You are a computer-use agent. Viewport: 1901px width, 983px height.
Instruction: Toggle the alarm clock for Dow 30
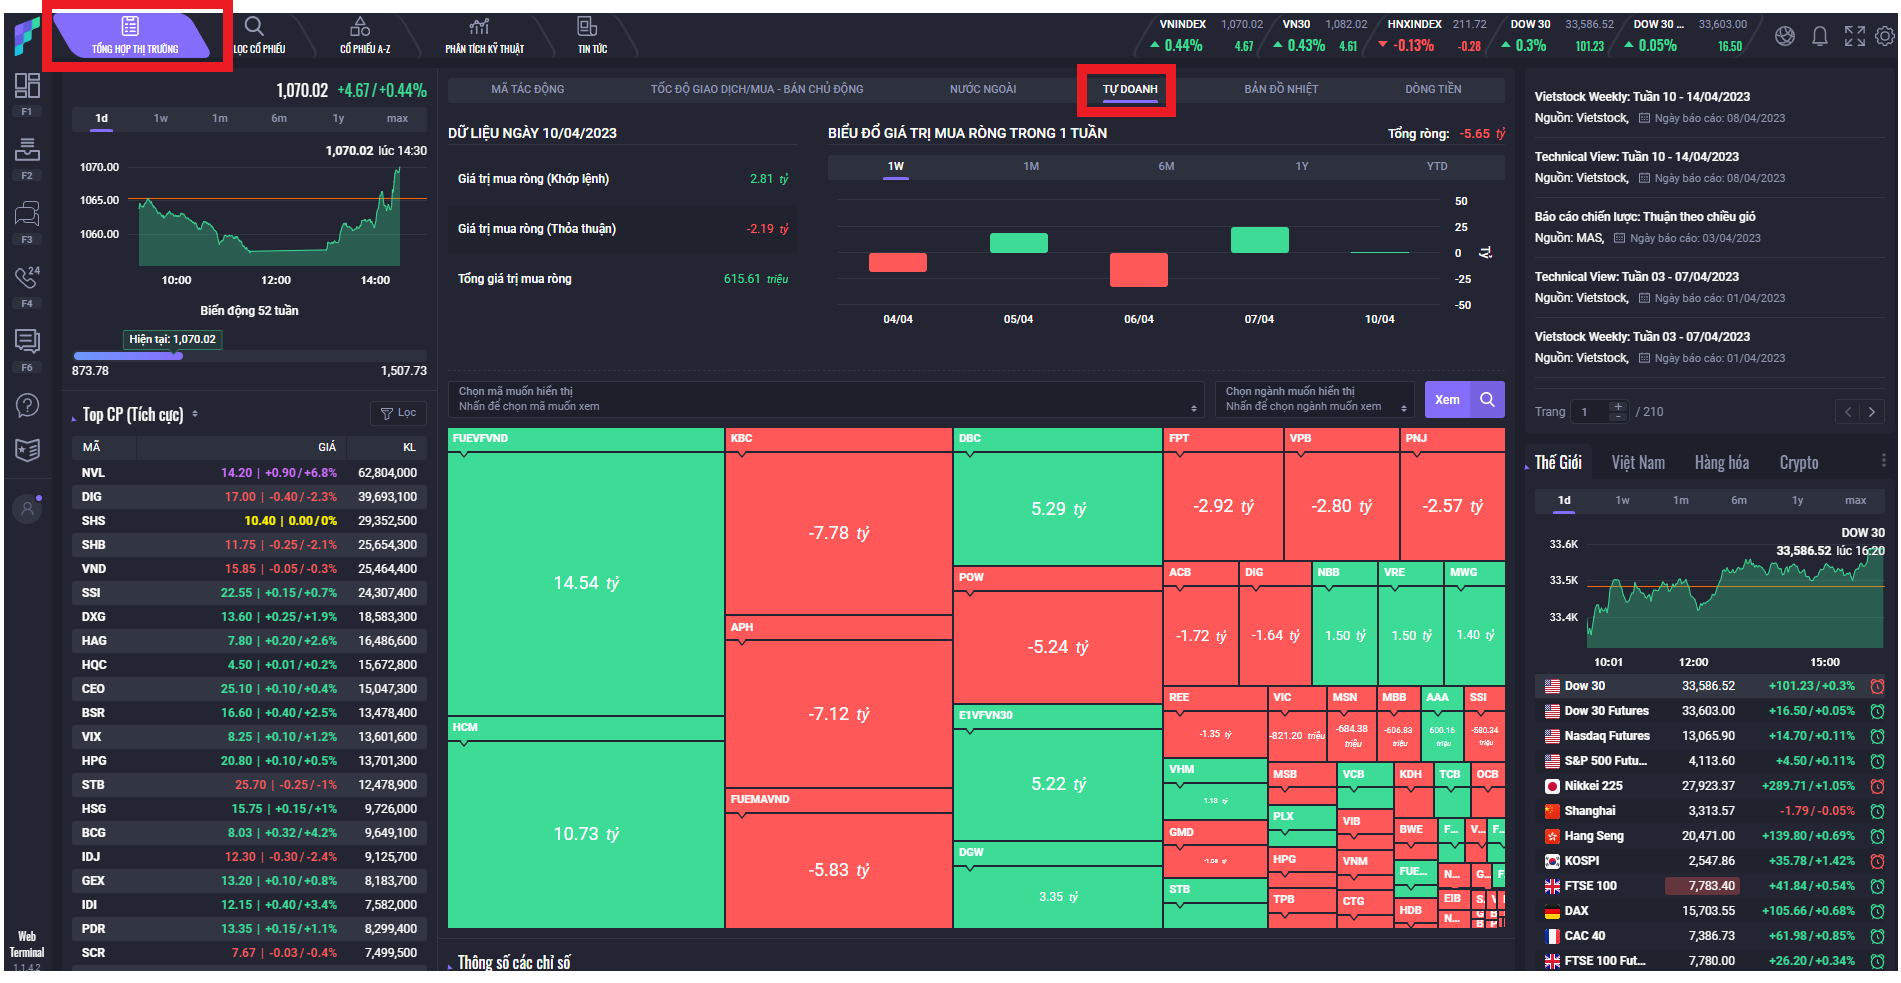pos(1877,686)
